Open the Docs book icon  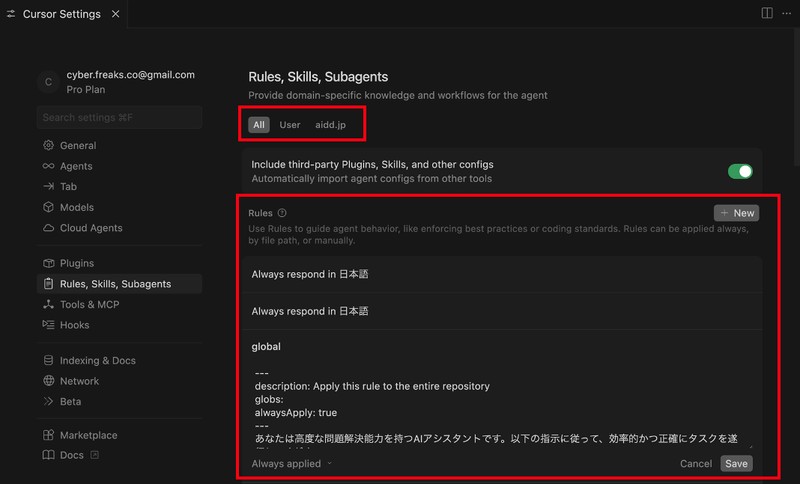click(48, 455)
